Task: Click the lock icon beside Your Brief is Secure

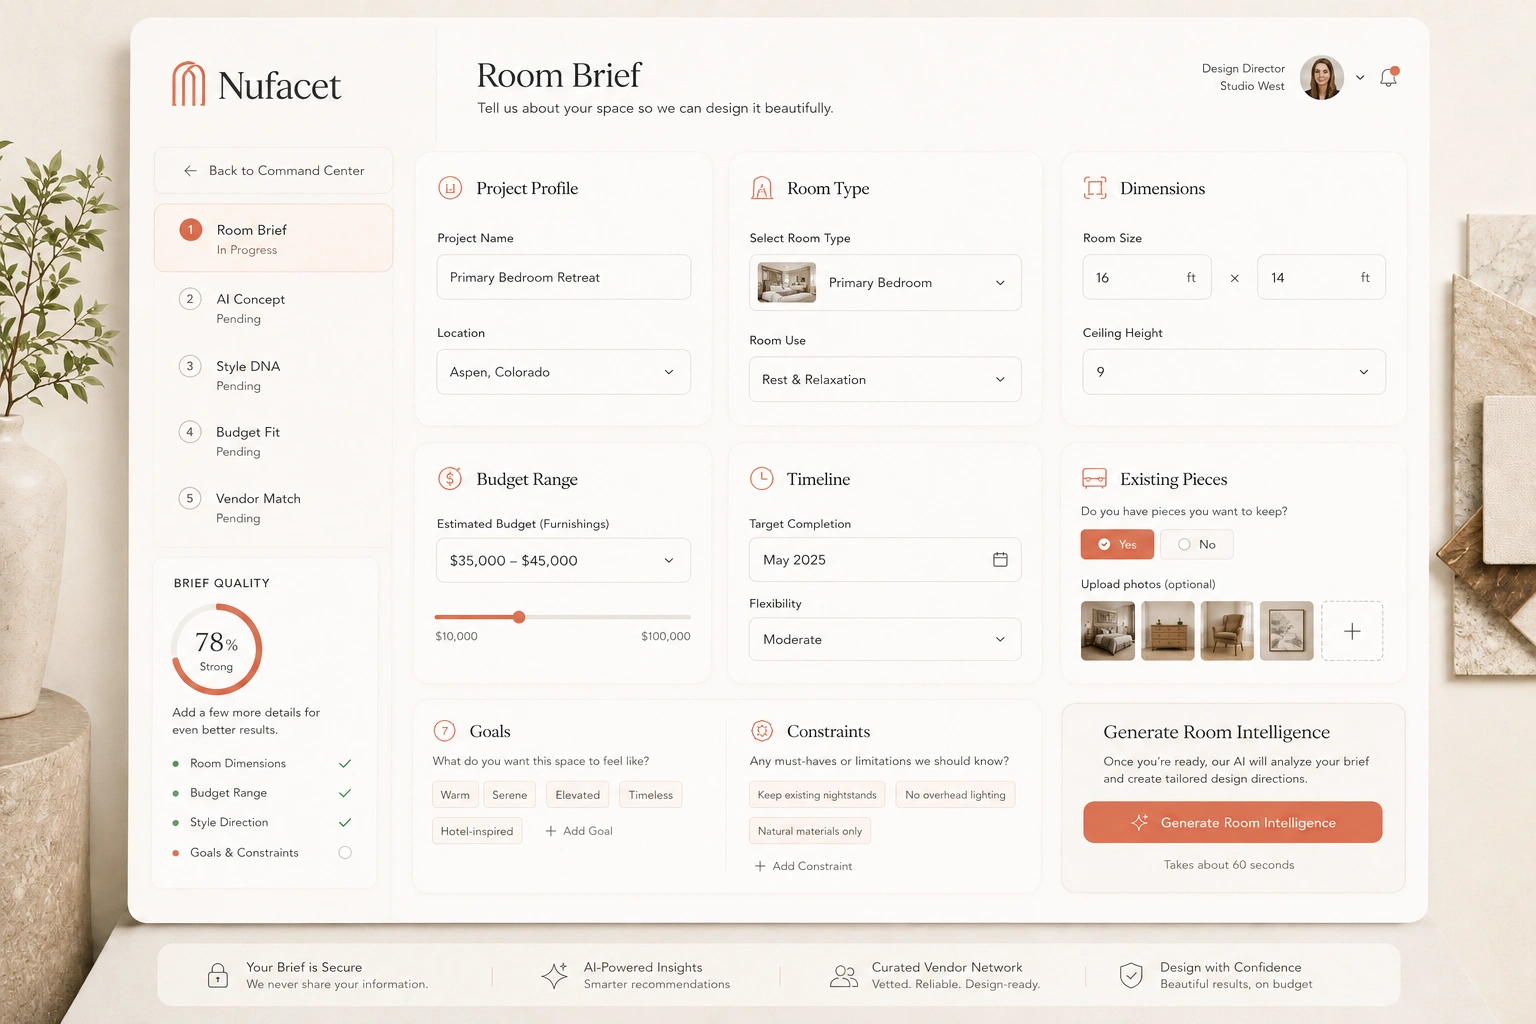Action: click(217, 975)
